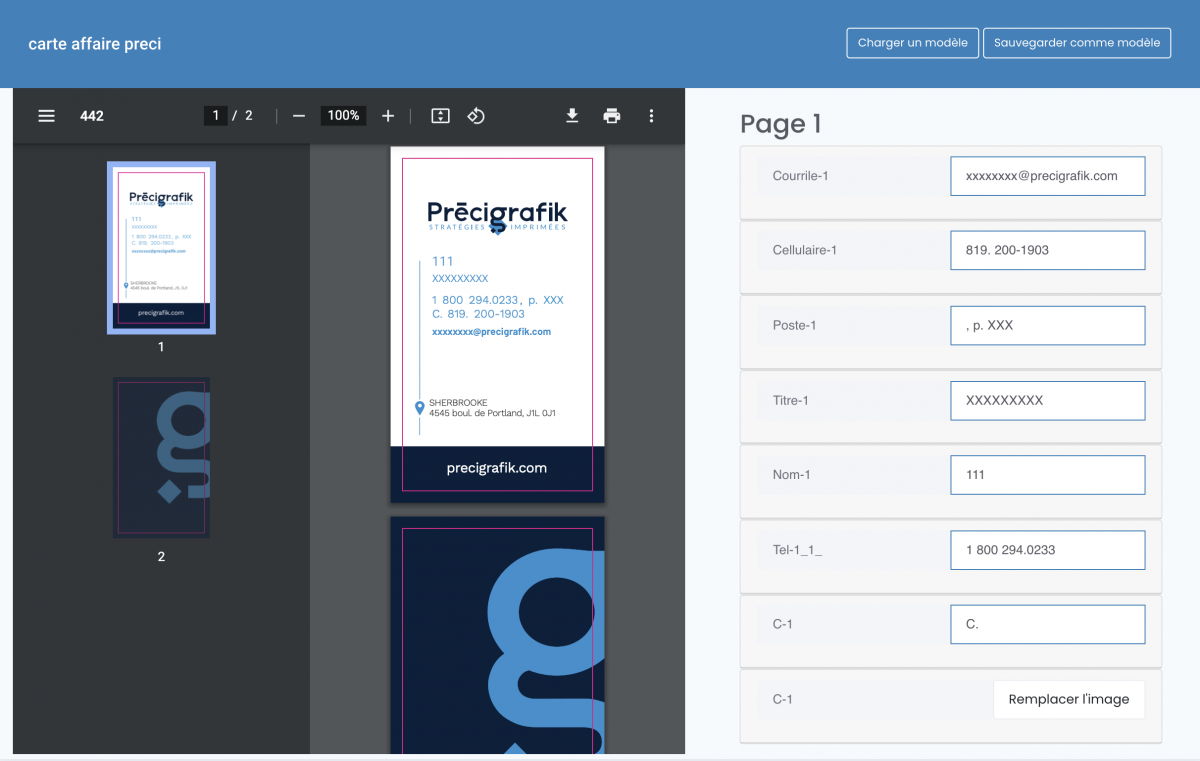Click the Poste-1 label
The image size is (1200, 761).
[x=795, y=325]
